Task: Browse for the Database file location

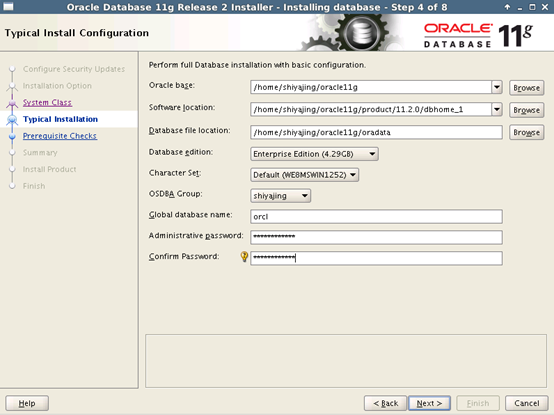Action: [526, 132]
